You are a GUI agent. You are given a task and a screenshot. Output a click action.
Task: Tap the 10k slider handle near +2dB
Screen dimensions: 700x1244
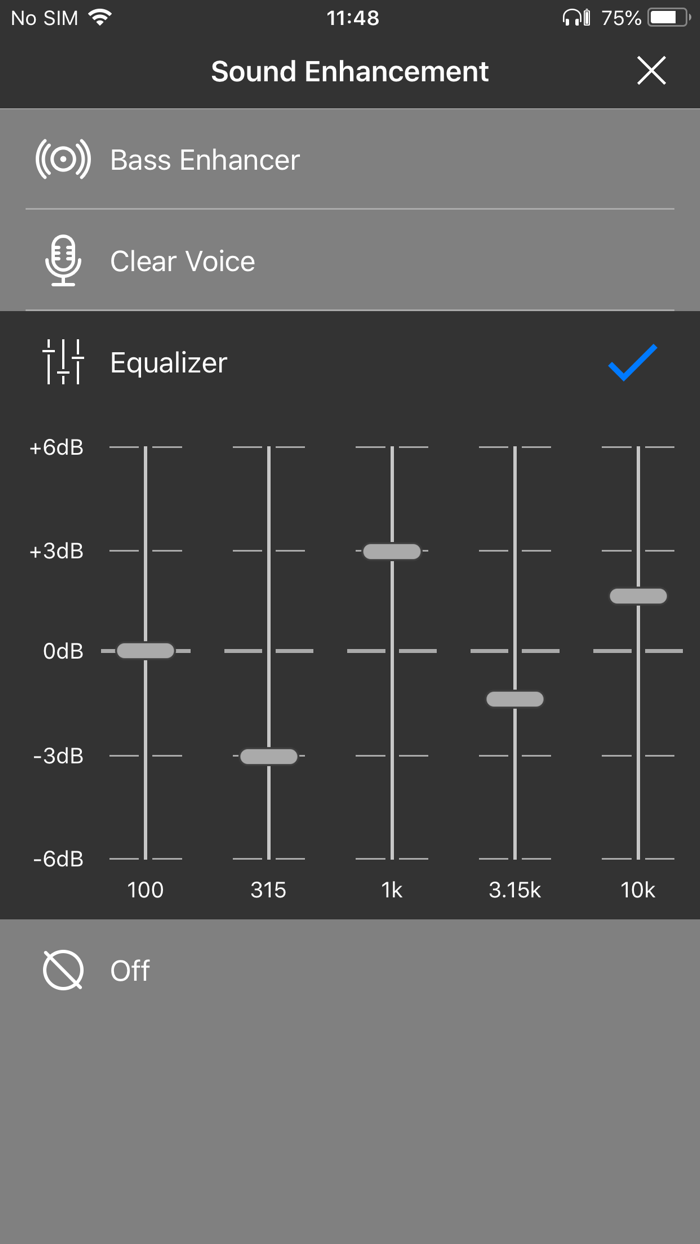pyautogui.click(x=637, y=595)
